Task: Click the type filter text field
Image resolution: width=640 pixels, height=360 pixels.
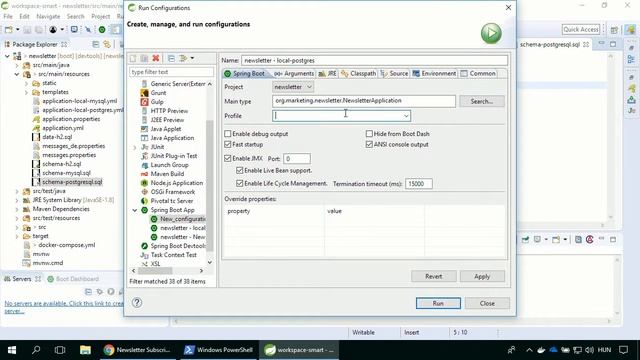Action: click(171, 72)
